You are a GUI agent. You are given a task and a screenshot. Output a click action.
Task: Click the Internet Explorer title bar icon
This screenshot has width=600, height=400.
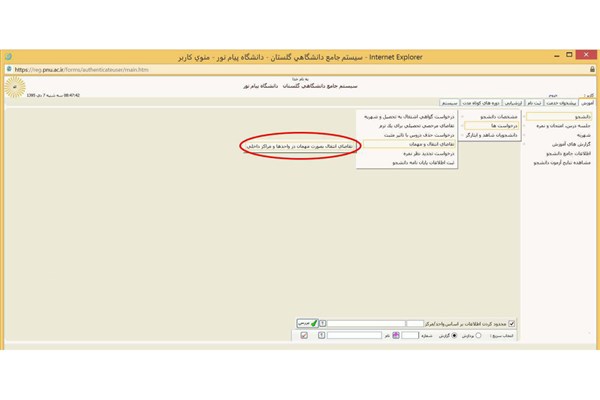coord(10,55)
